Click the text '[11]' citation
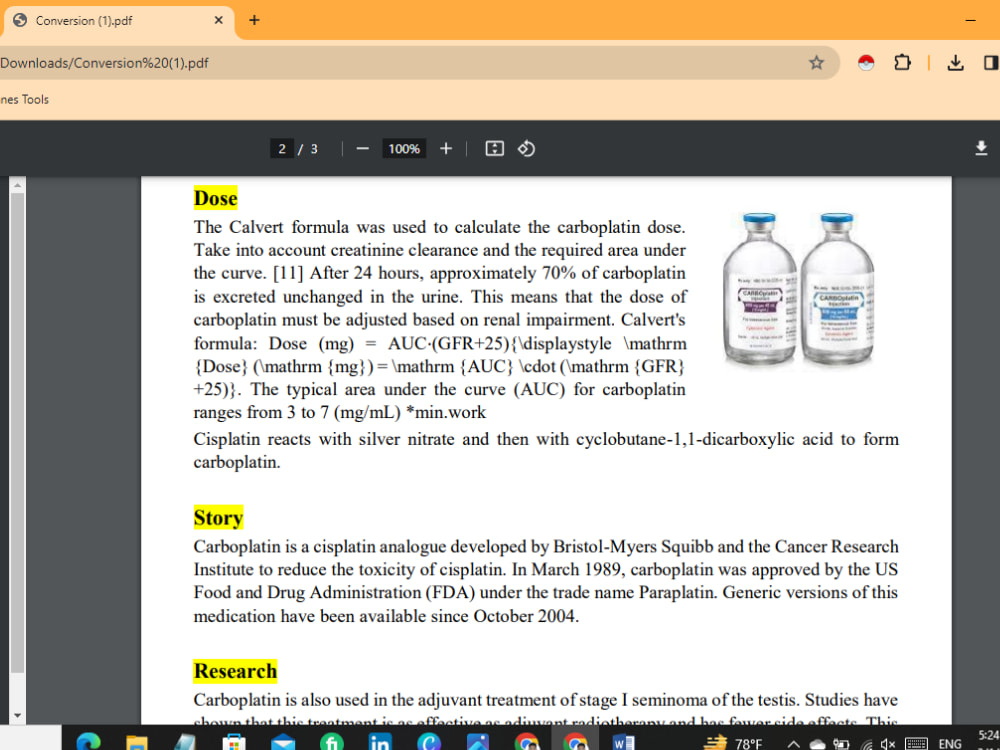The width and height of the screenshot is (1000, 750). [288, 273]
